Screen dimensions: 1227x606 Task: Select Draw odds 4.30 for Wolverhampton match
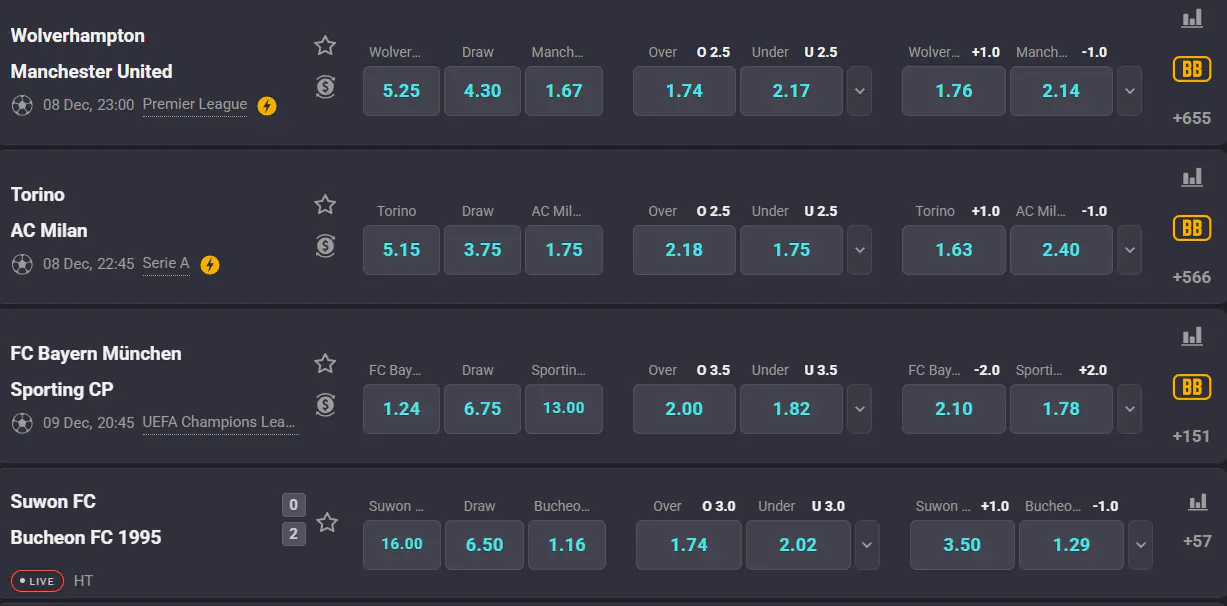click(482, 90)
